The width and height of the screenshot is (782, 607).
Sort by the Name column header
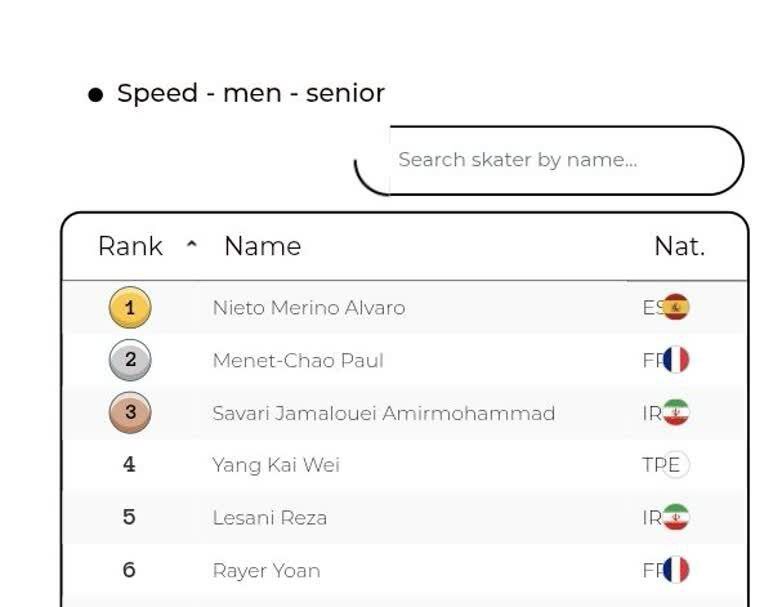262,246
